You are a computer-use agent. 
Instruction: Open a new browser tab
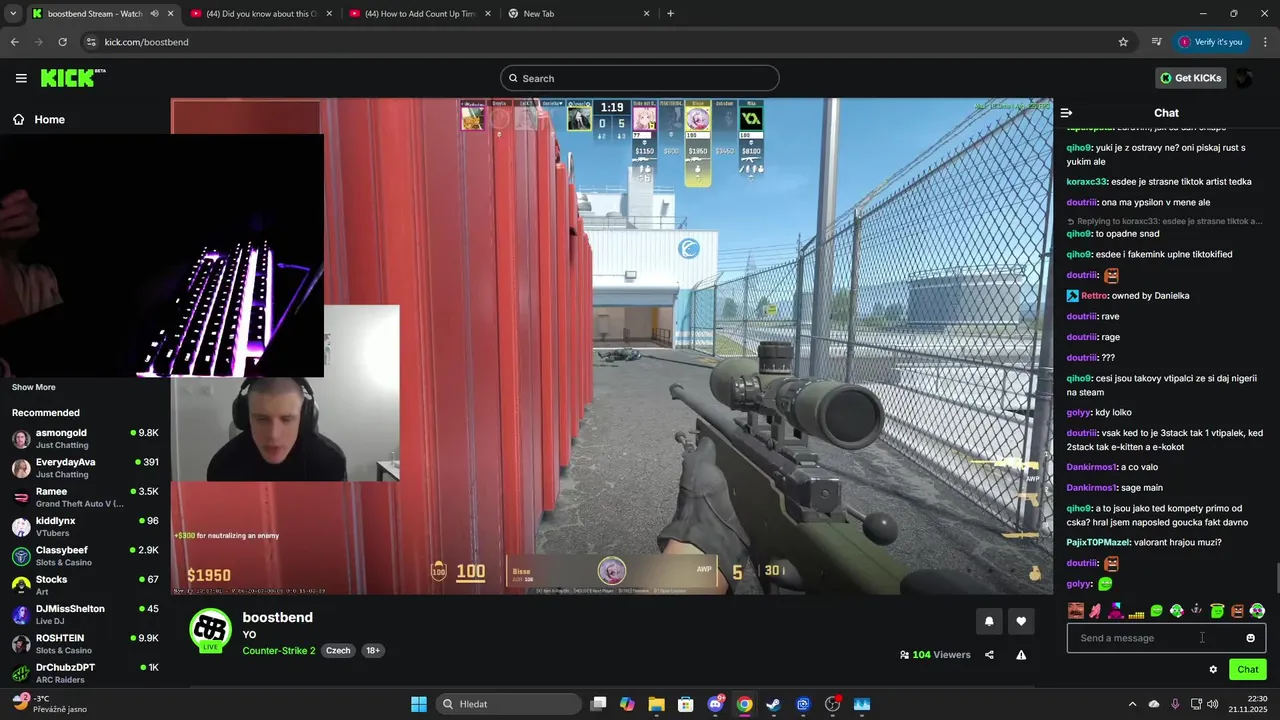[x=670, y=14]
